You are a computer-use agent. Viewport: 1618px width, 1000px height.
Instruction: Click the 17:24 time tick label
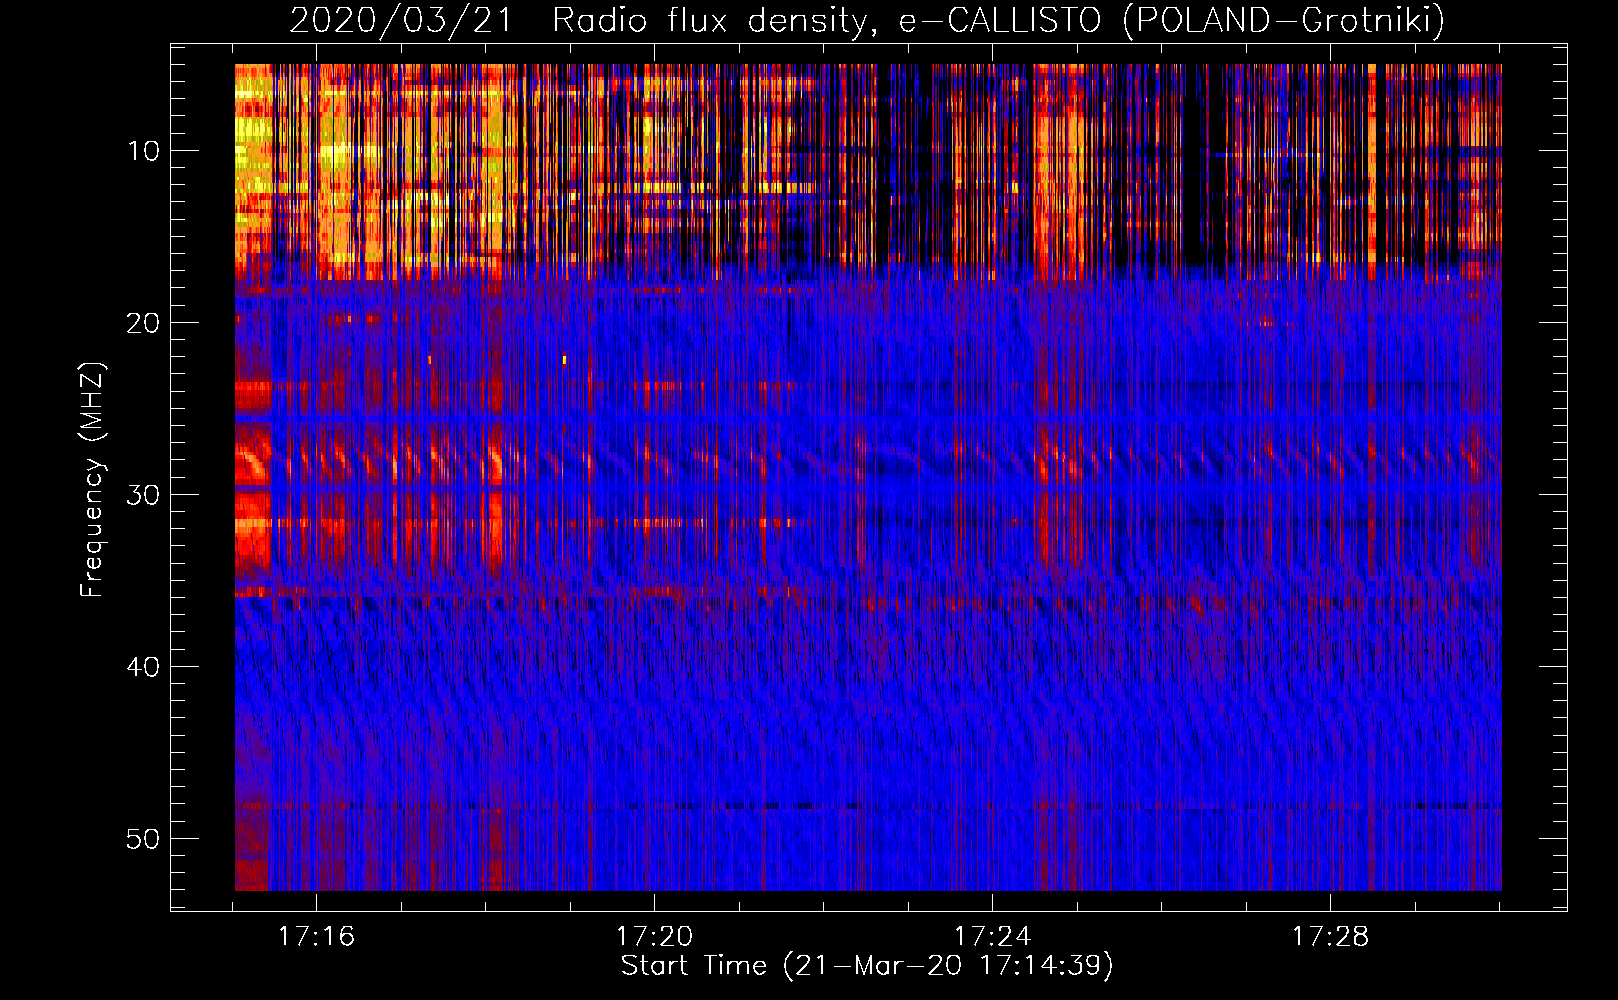992,937
